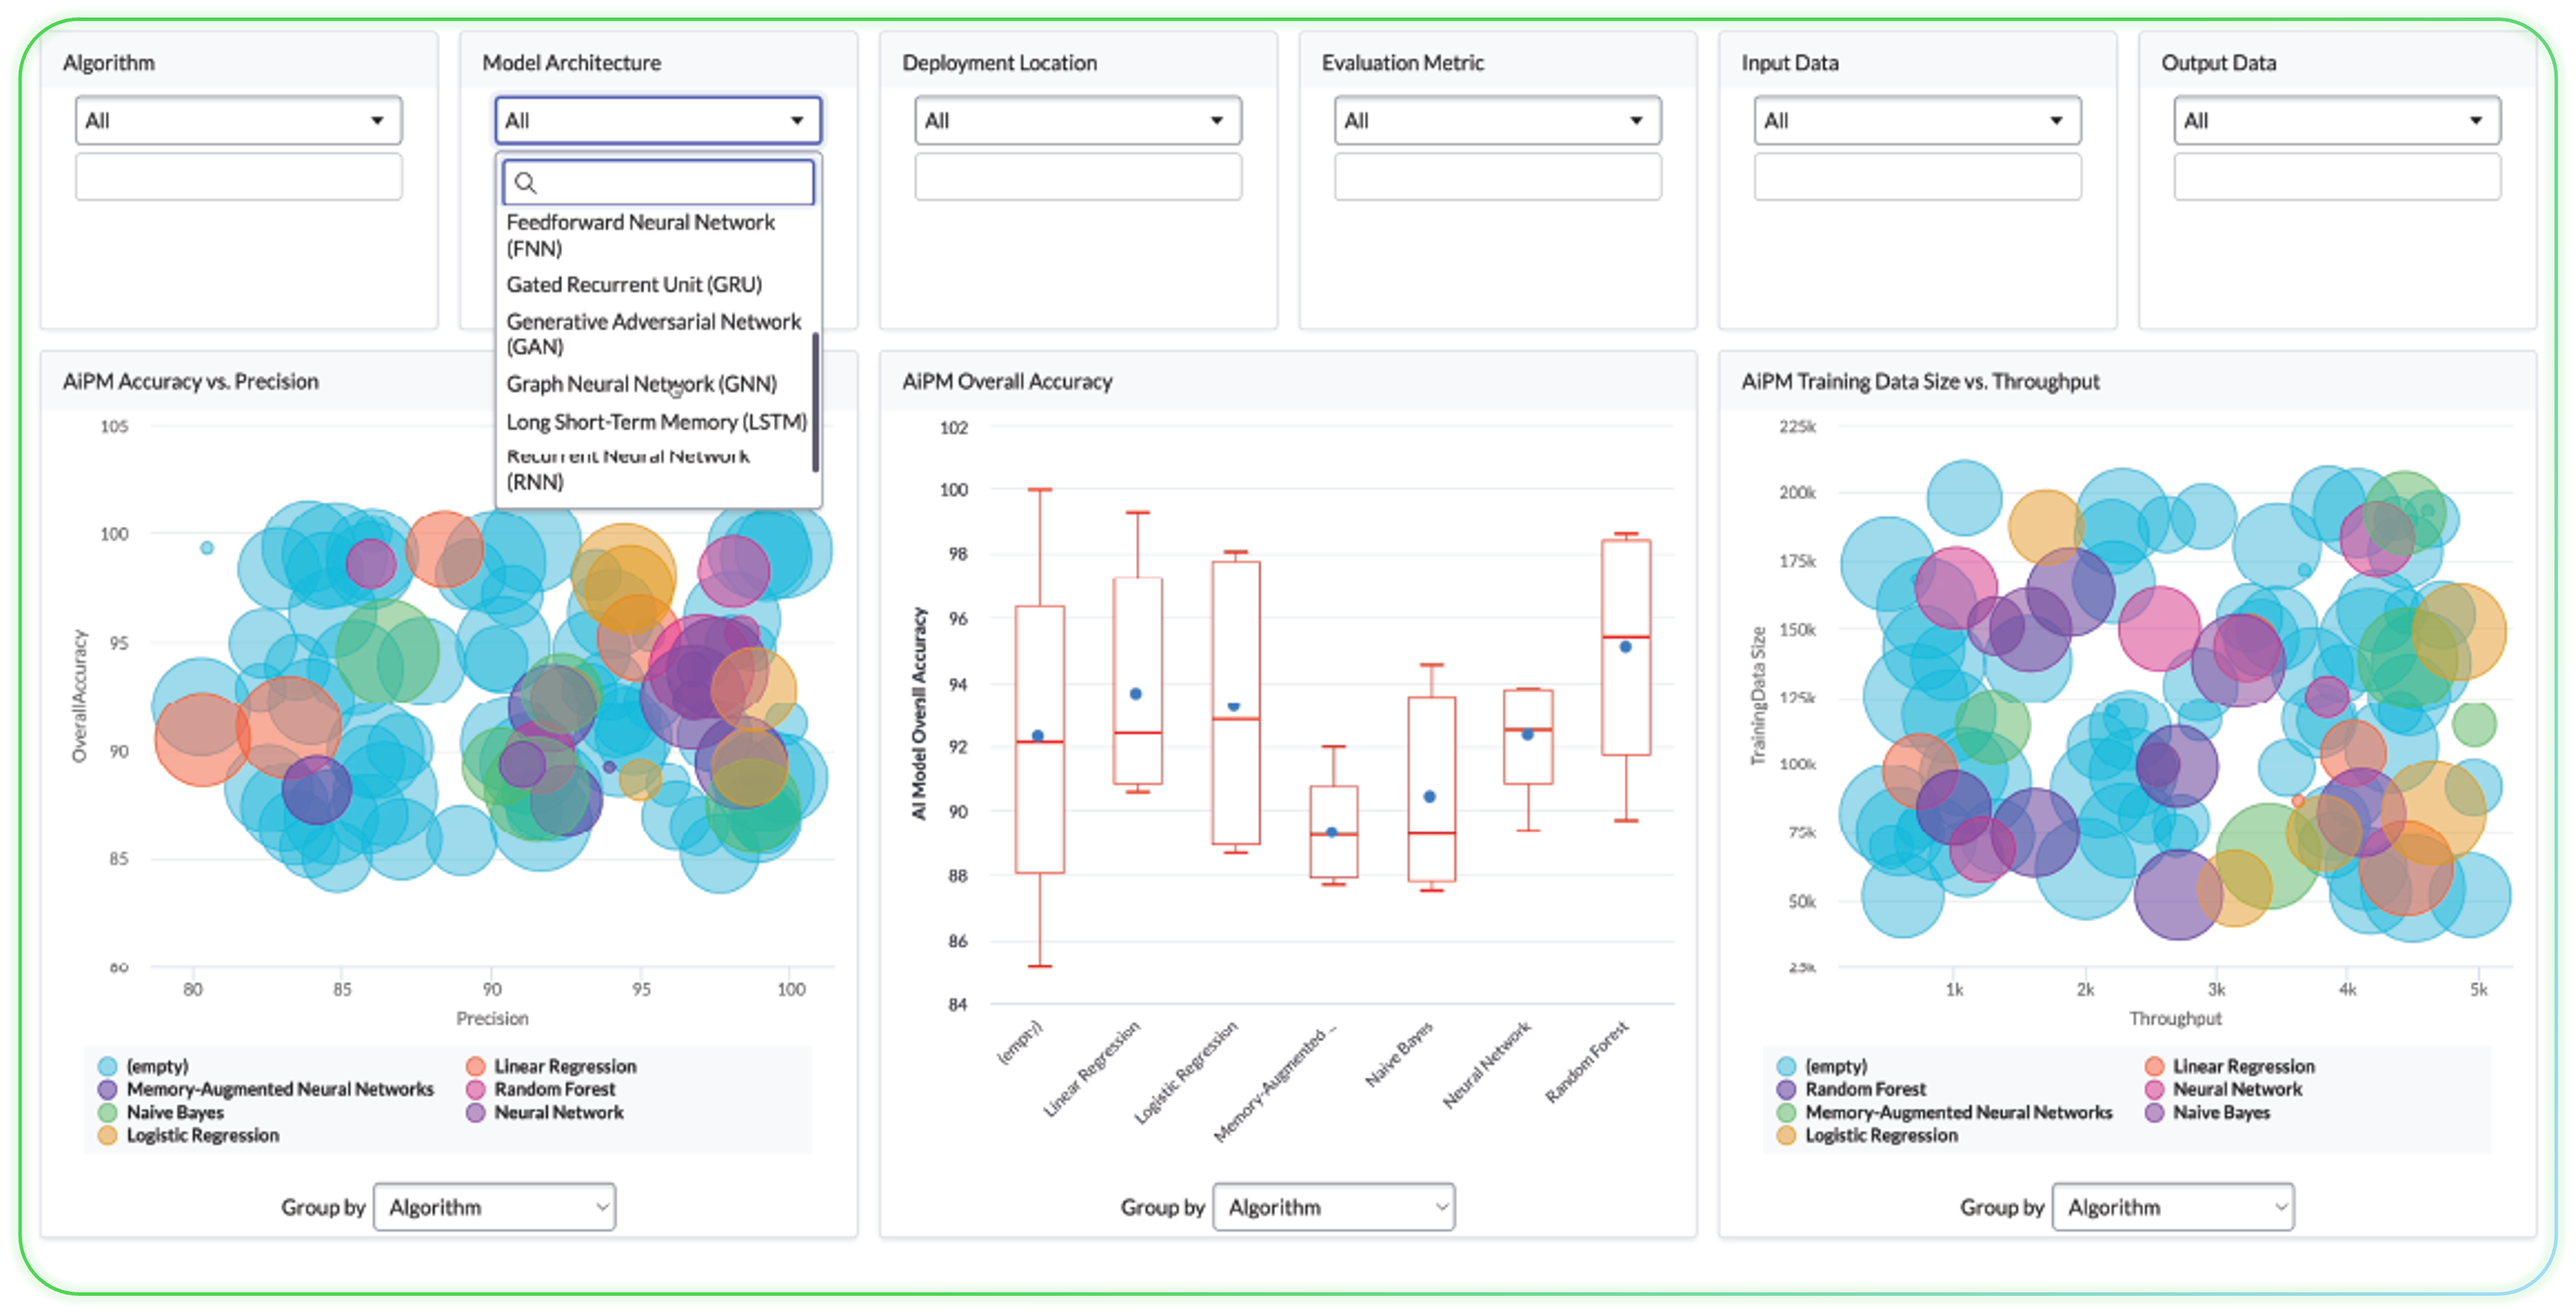Select Gated Recurrent Unit (GRU) option
Screen dimensions: 2576x1314
coord(634,285)
